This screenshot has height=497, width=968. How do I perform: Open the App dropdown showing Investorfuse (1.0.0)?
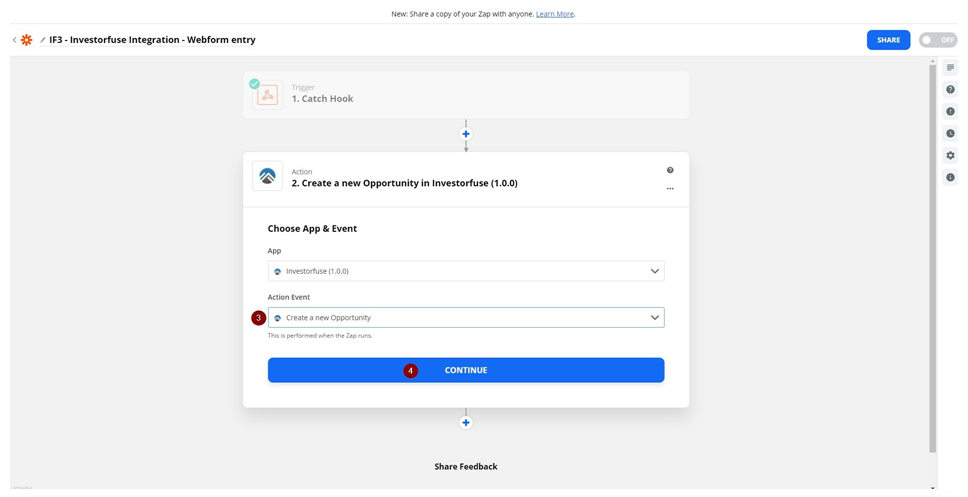click(x=465, y=271)
